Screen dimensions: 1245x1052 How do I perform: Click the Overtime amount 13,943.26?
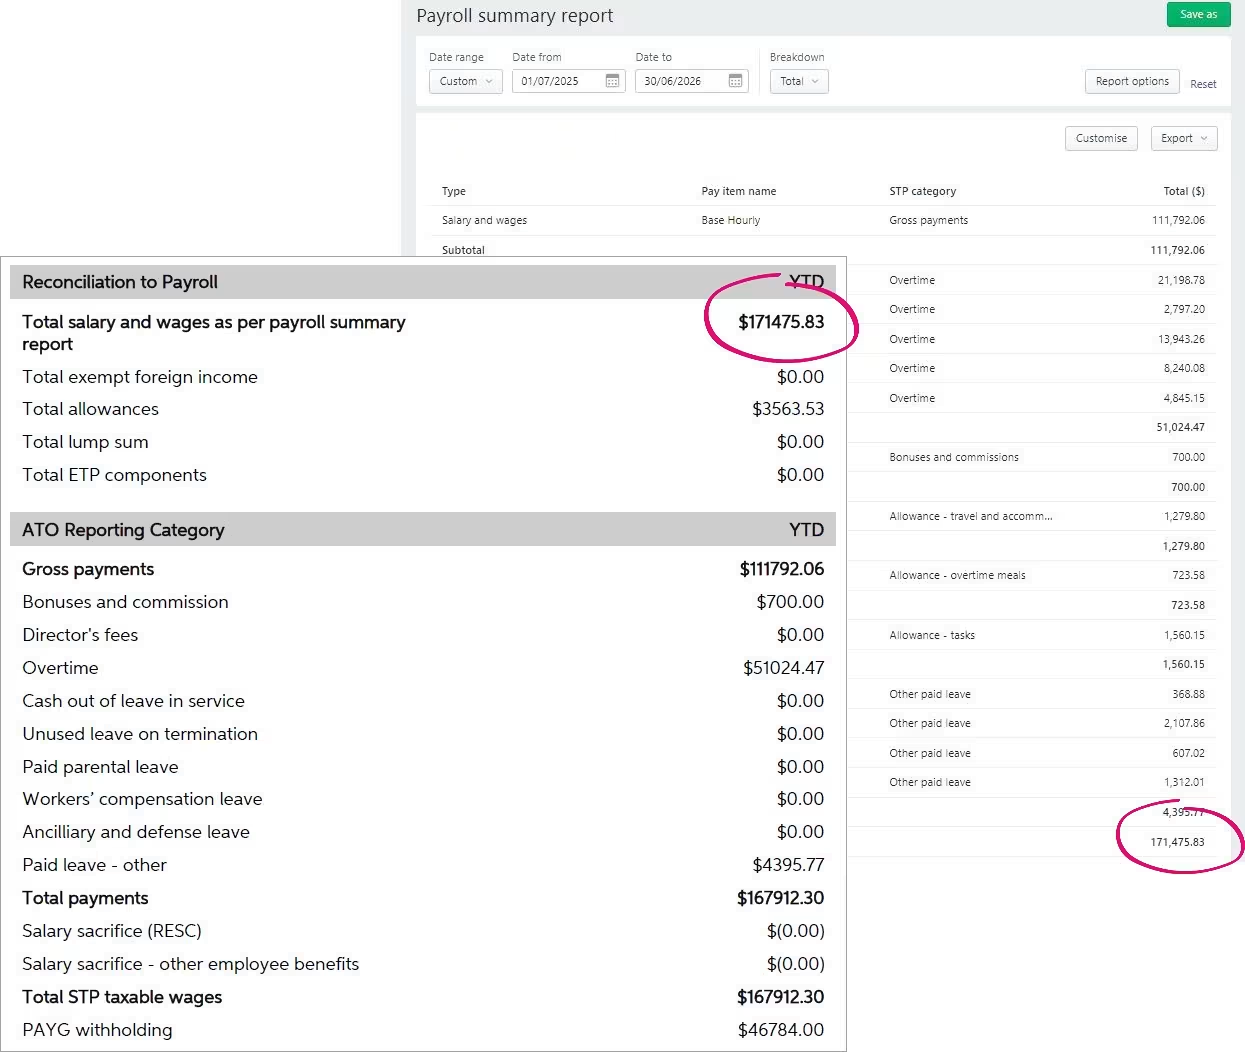point(1181,339)
